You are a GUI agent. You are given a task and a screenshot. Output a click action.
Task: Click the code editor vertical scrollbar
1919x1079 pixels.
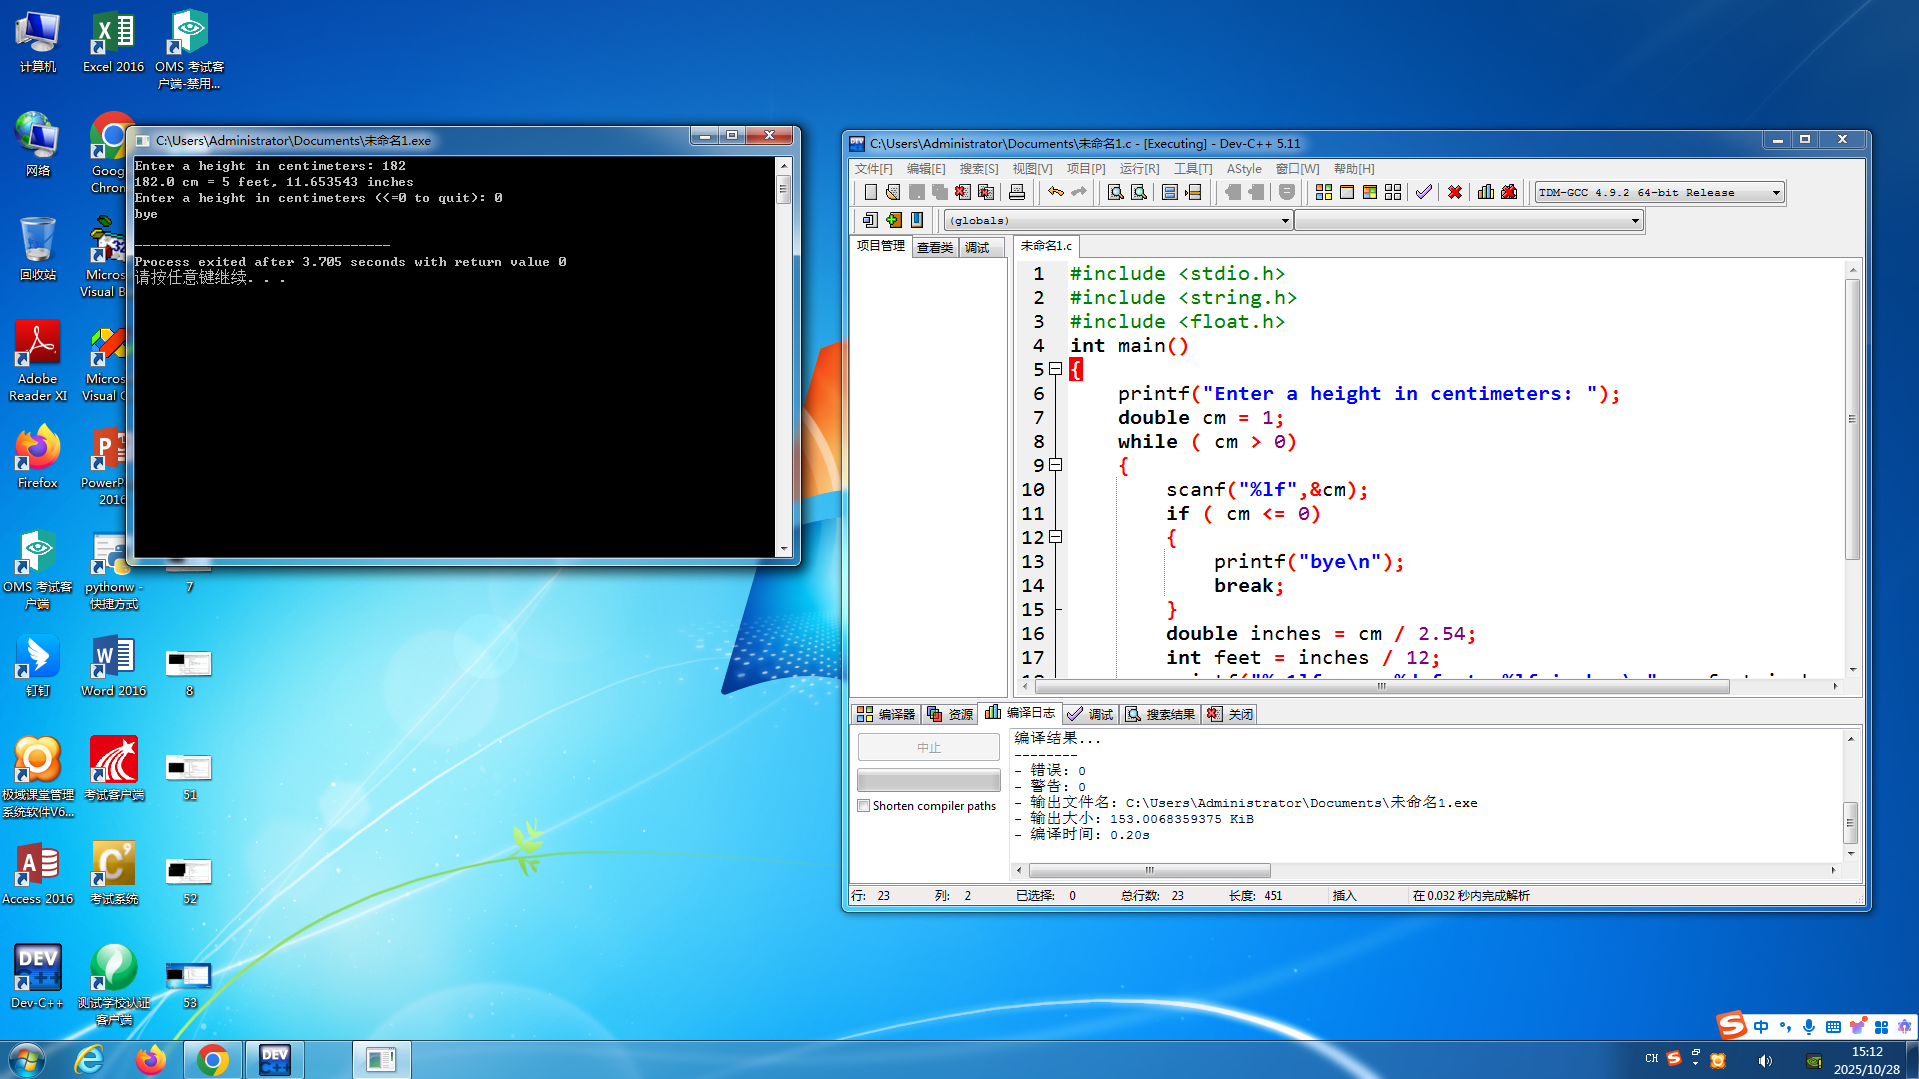pos(1852,420)
